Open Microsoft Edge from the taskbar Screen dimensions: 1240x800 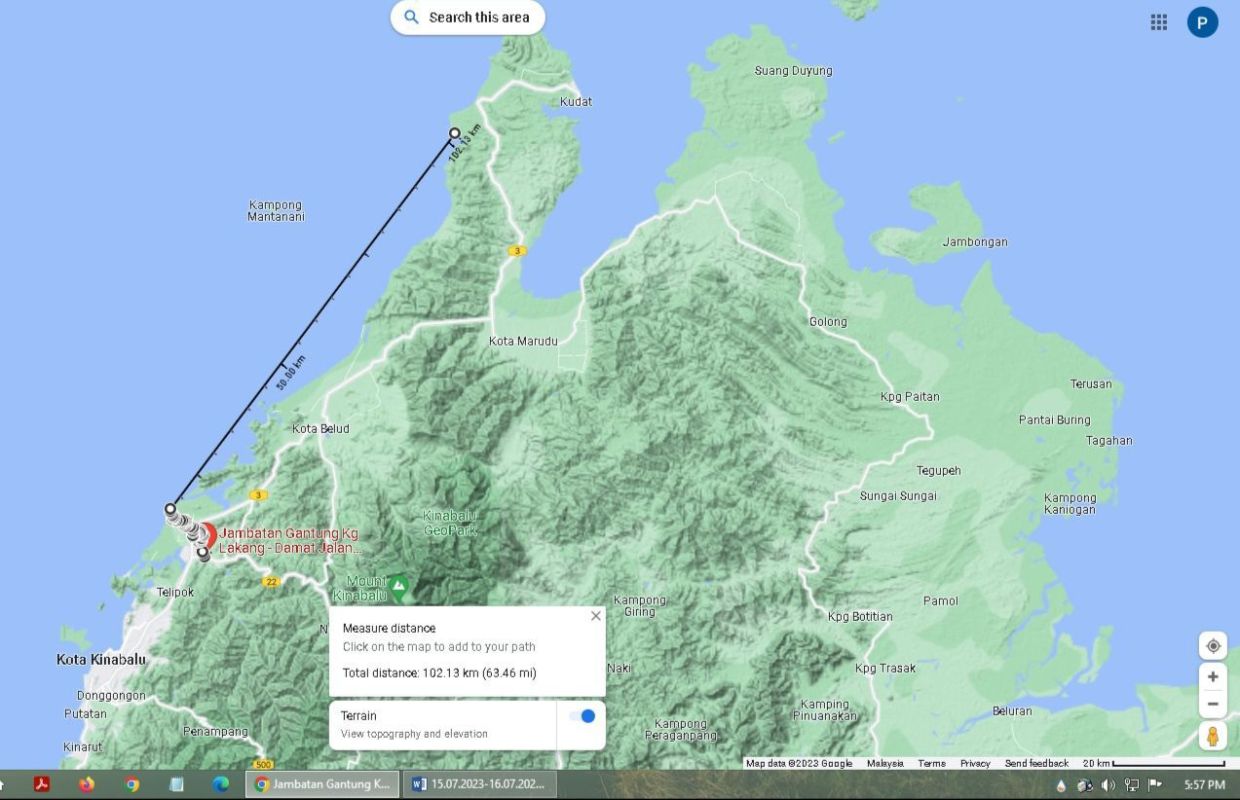click(x=221, y=784)
